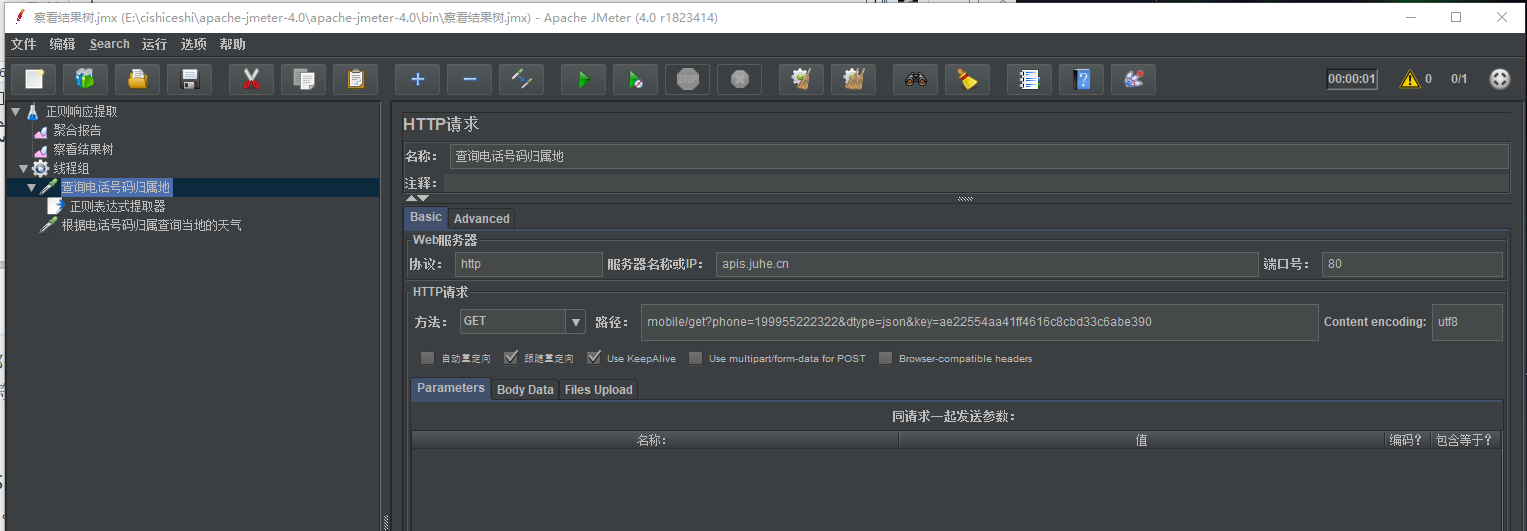Click the Expand all plus icon

tap(417, 79)
